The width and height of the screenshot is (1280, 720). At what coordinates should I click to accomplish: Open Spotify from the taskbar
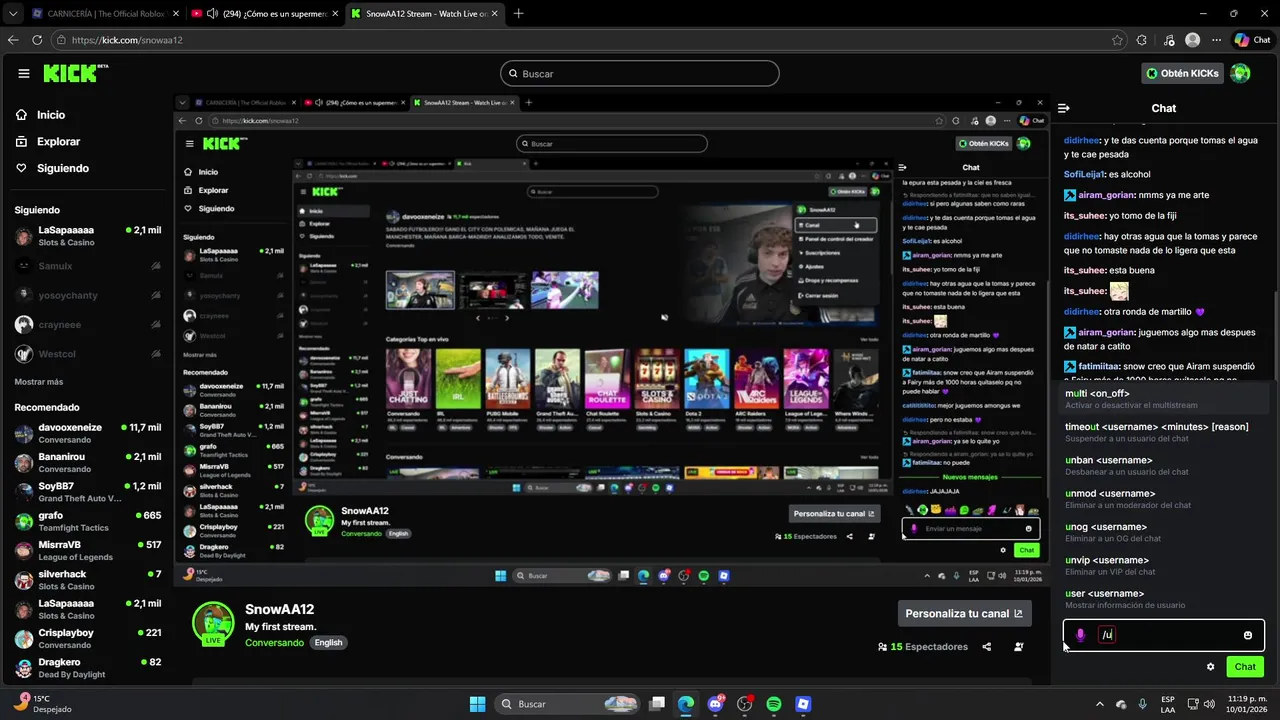point(774,704)
